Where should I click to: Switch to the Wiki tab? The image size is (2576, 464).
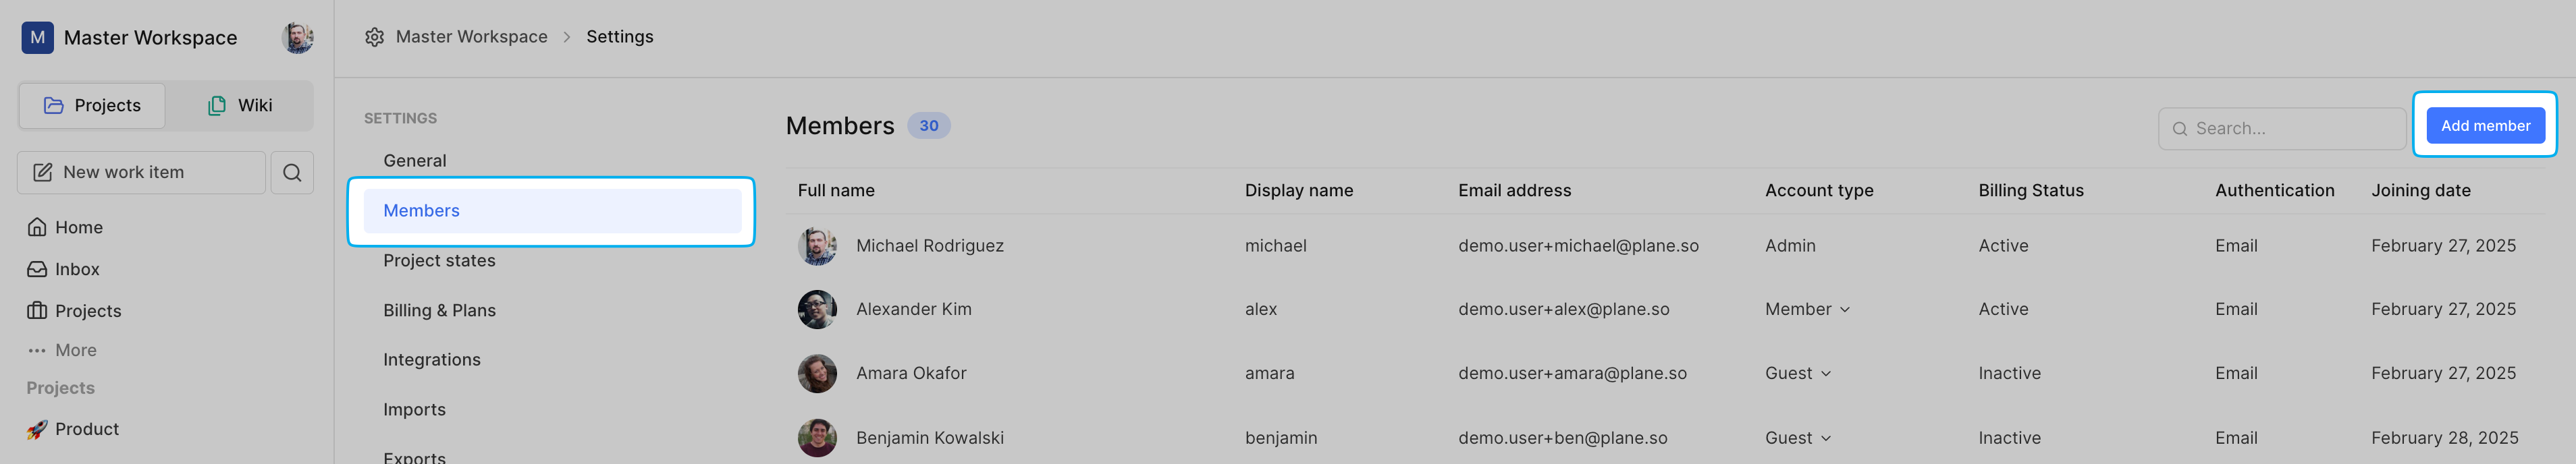[240, 106]
